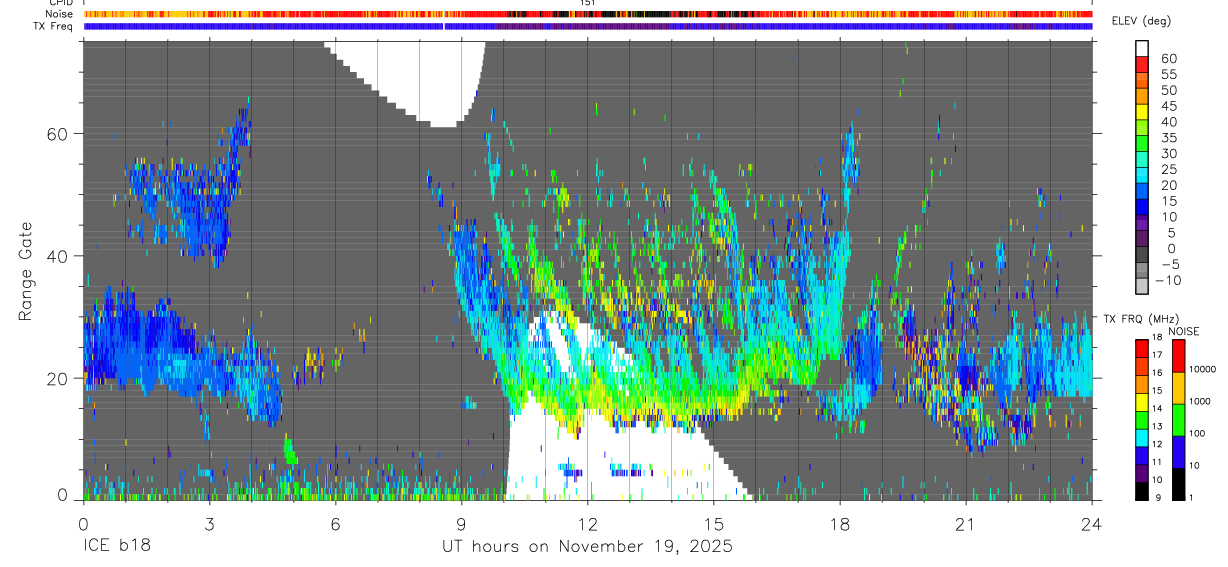Click UT hours axis tick '9'
The height and width of the screenshot is (567, 1228).
click(461, 523)
